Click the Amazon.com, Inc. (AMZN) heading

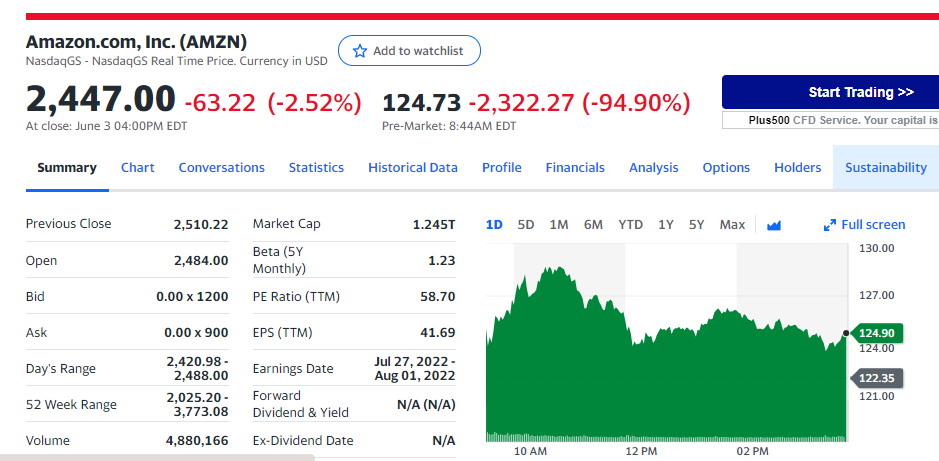pos(137,42)
